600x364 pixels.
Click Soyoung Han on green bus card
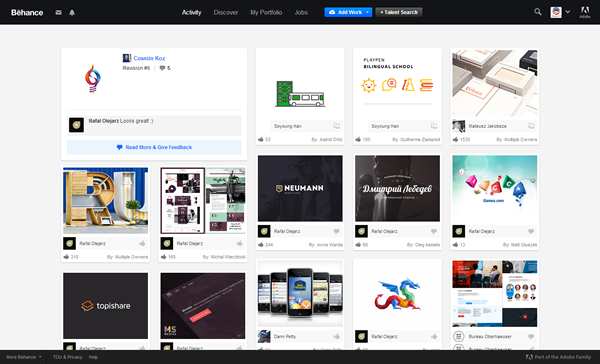(288, 126)
